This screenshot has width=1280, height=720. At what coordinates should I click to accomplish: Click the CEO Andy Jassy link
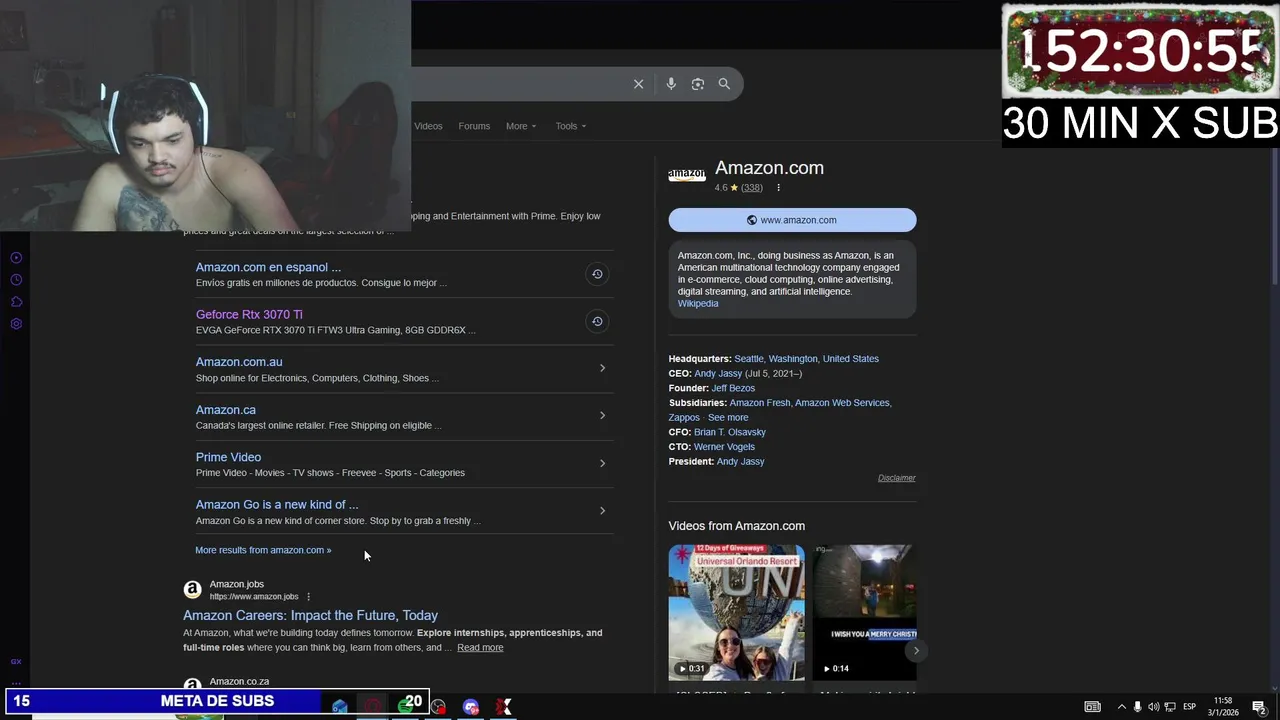[x=718, y=373]
